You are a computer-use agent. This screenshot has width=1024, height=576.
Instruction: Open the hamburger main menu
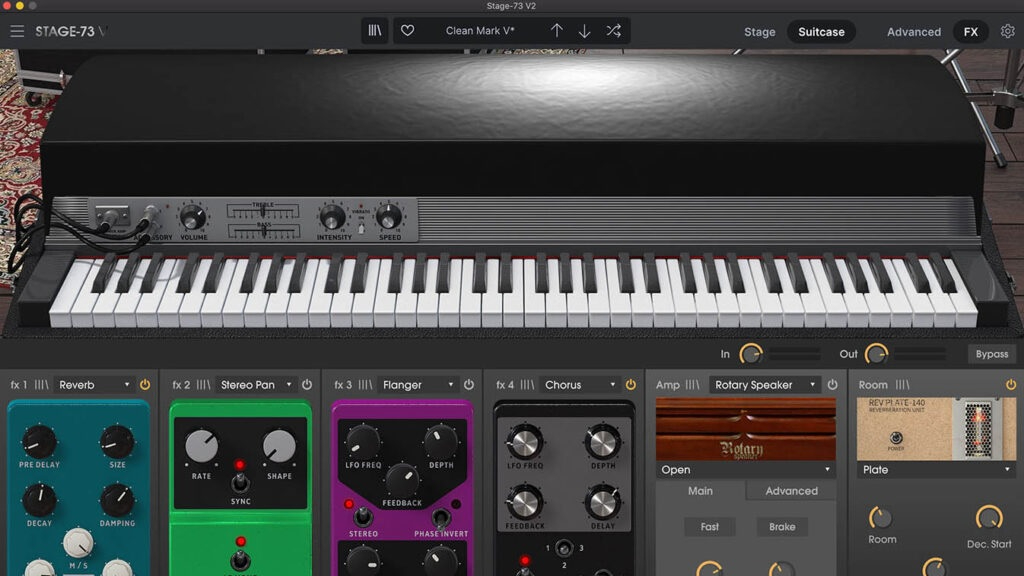tap(17, 31)
